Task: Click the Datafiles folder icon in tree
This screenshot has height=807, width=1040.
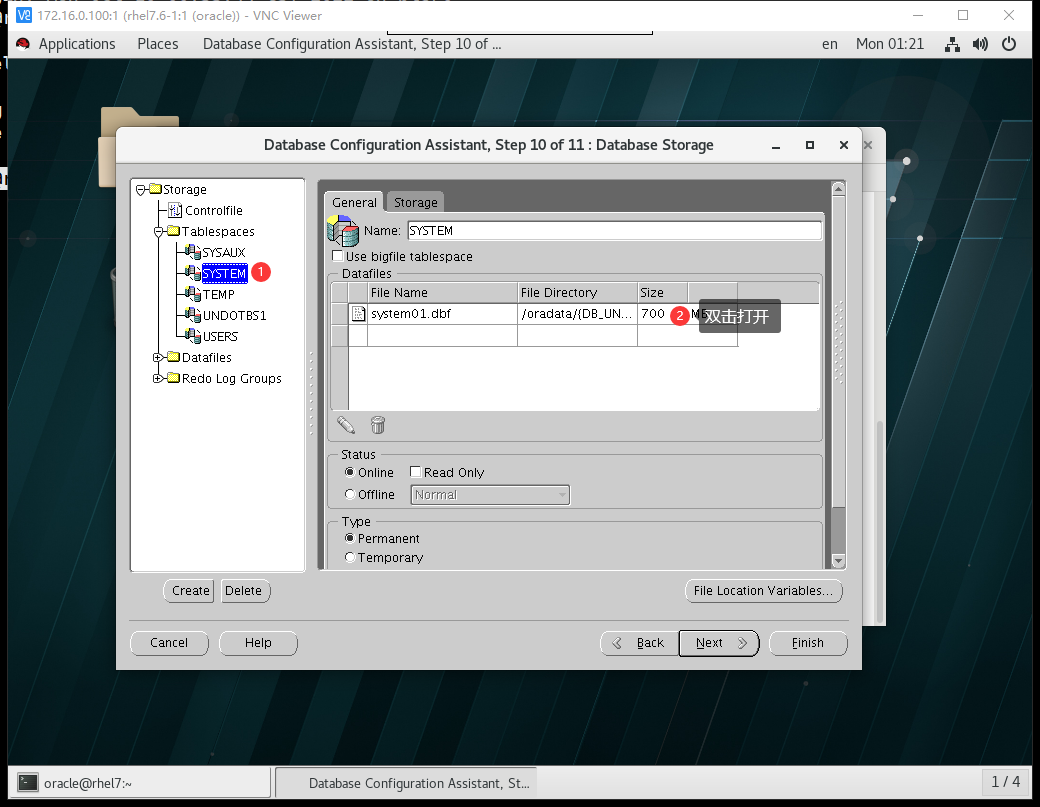Action: pos(174,357)
